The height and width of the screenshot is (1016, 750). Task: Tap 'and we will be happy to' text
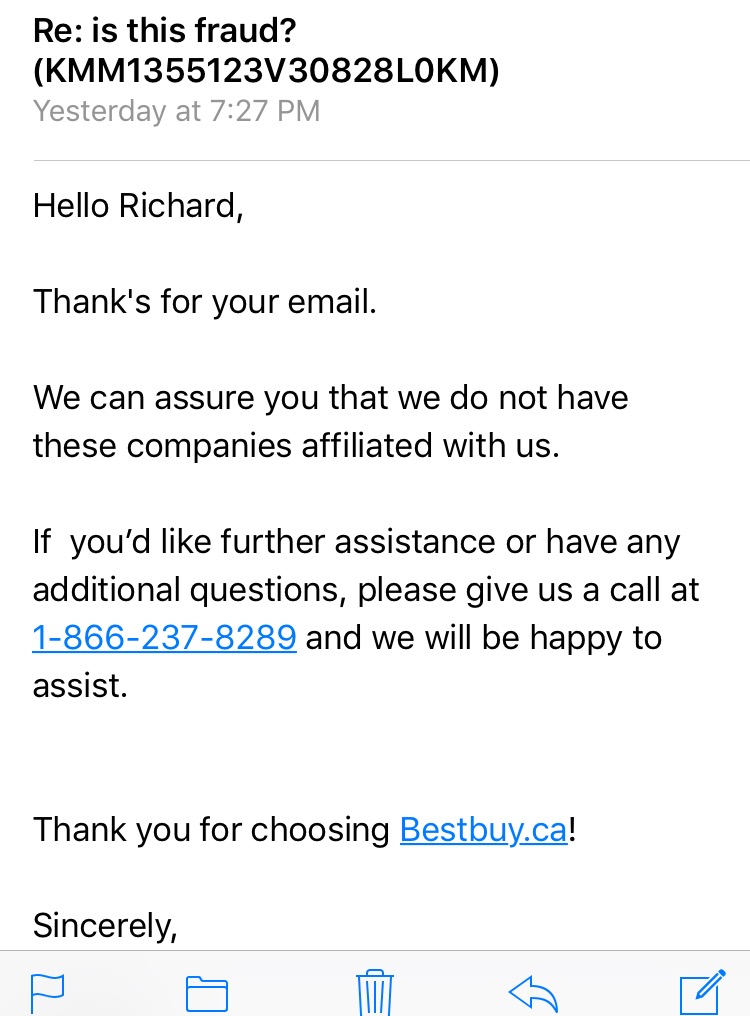coord(484,638)
